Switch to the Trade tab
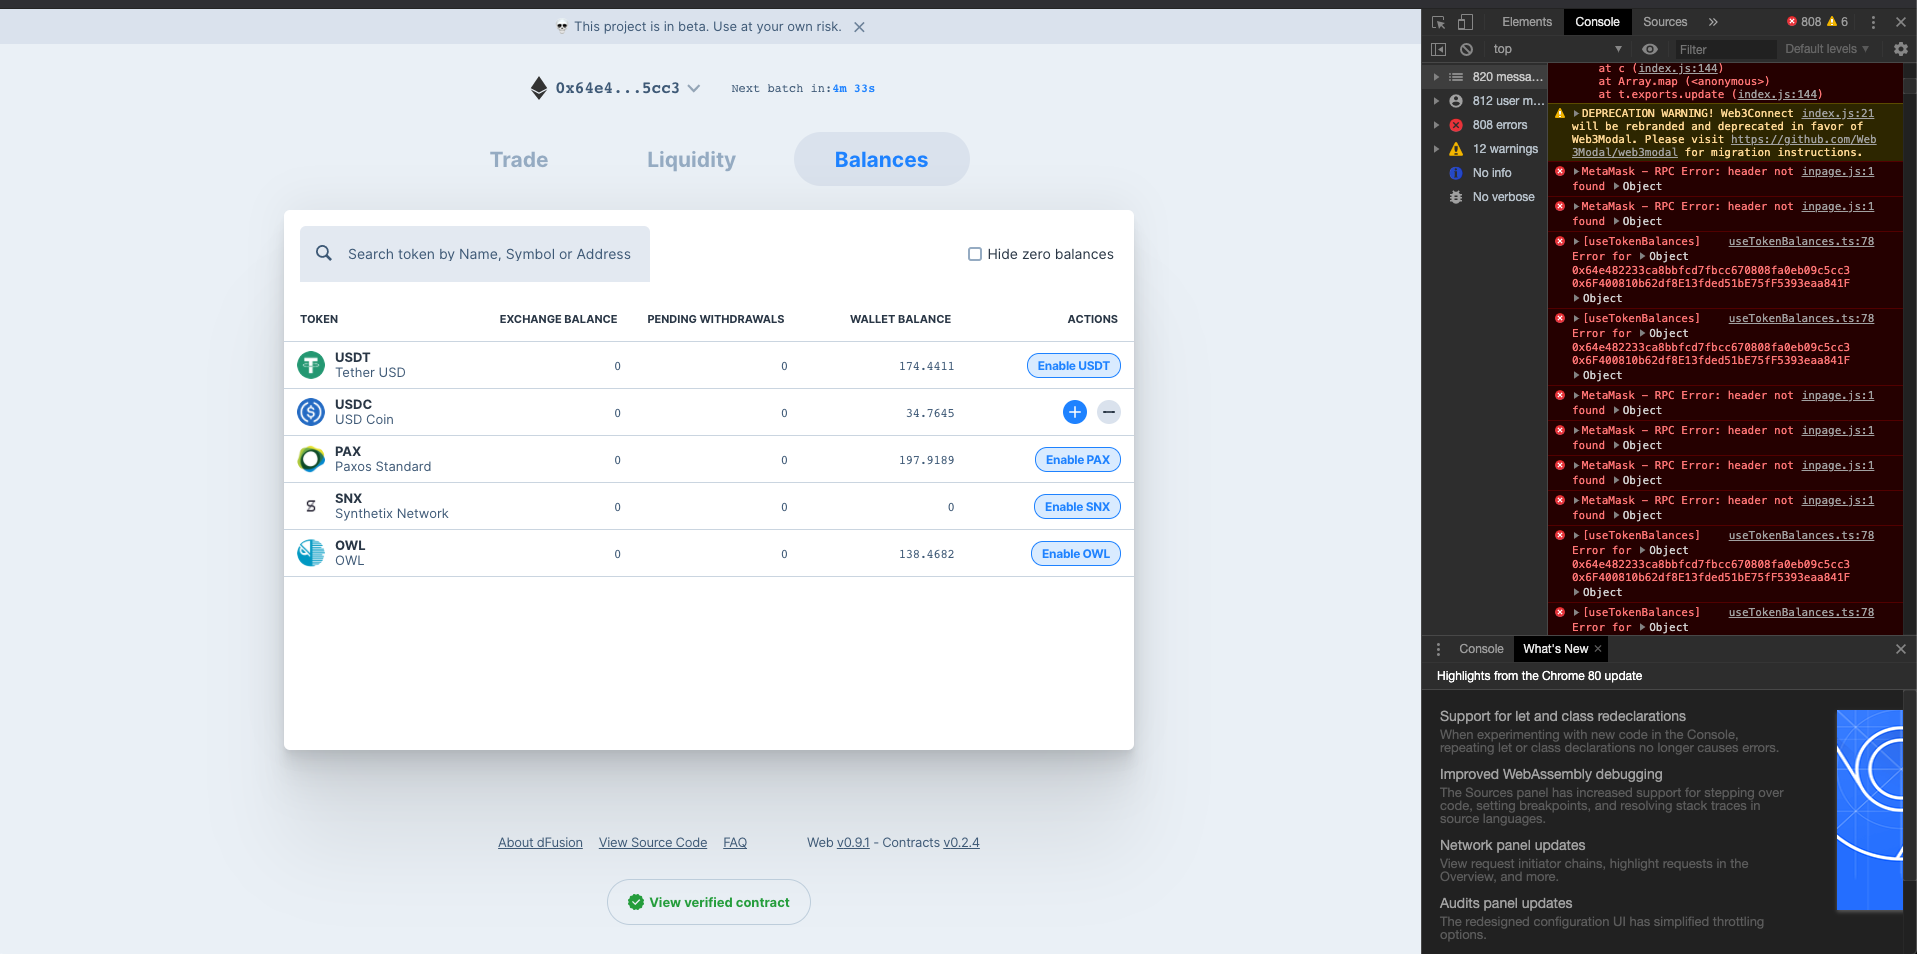This screenshot has width=1917, height=954. point(518,159)
